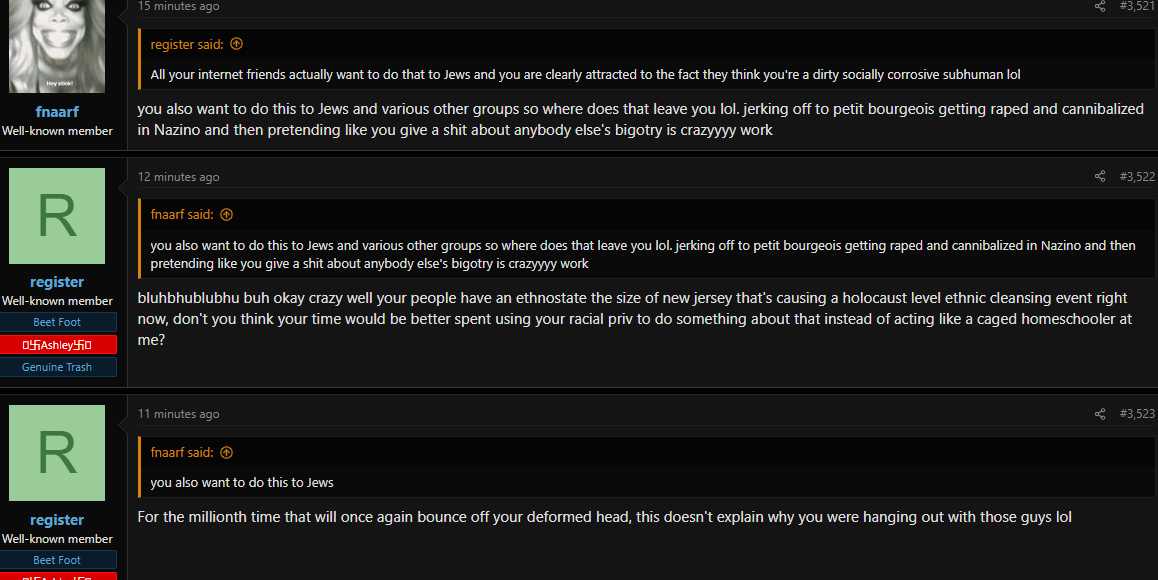Viewport: 1158px width, 580px height.
Task: Open fnaarf username profile link
Action: (x=57, y=112)
